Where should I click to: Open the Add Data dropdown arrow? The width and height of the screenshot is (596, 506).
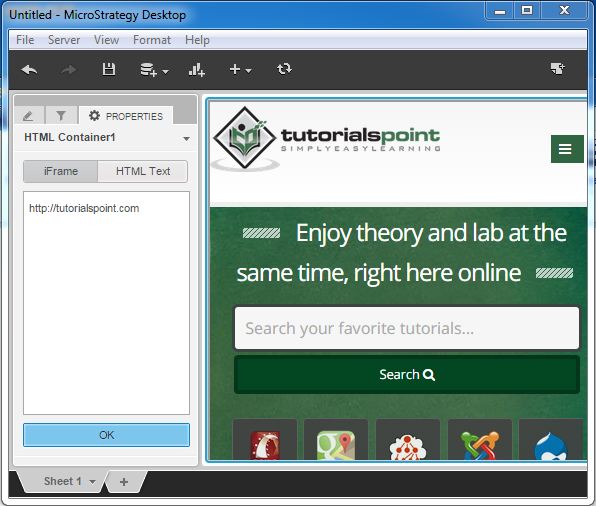165,71
